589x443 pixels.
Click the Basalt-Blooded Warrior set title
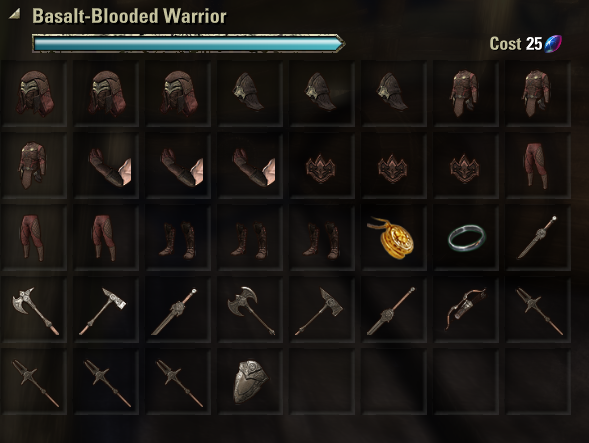point(129,16)
